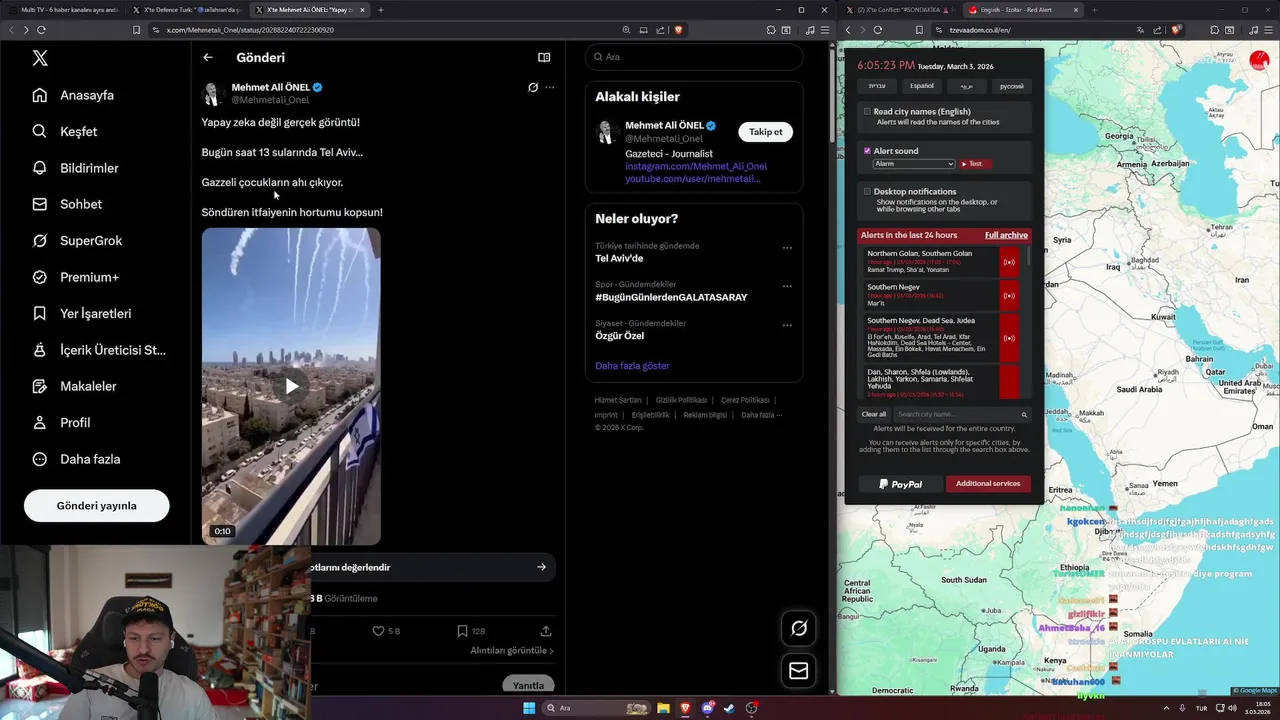Go back with the Gönderi arrow
1280x720 pixels.
(208, 57)
